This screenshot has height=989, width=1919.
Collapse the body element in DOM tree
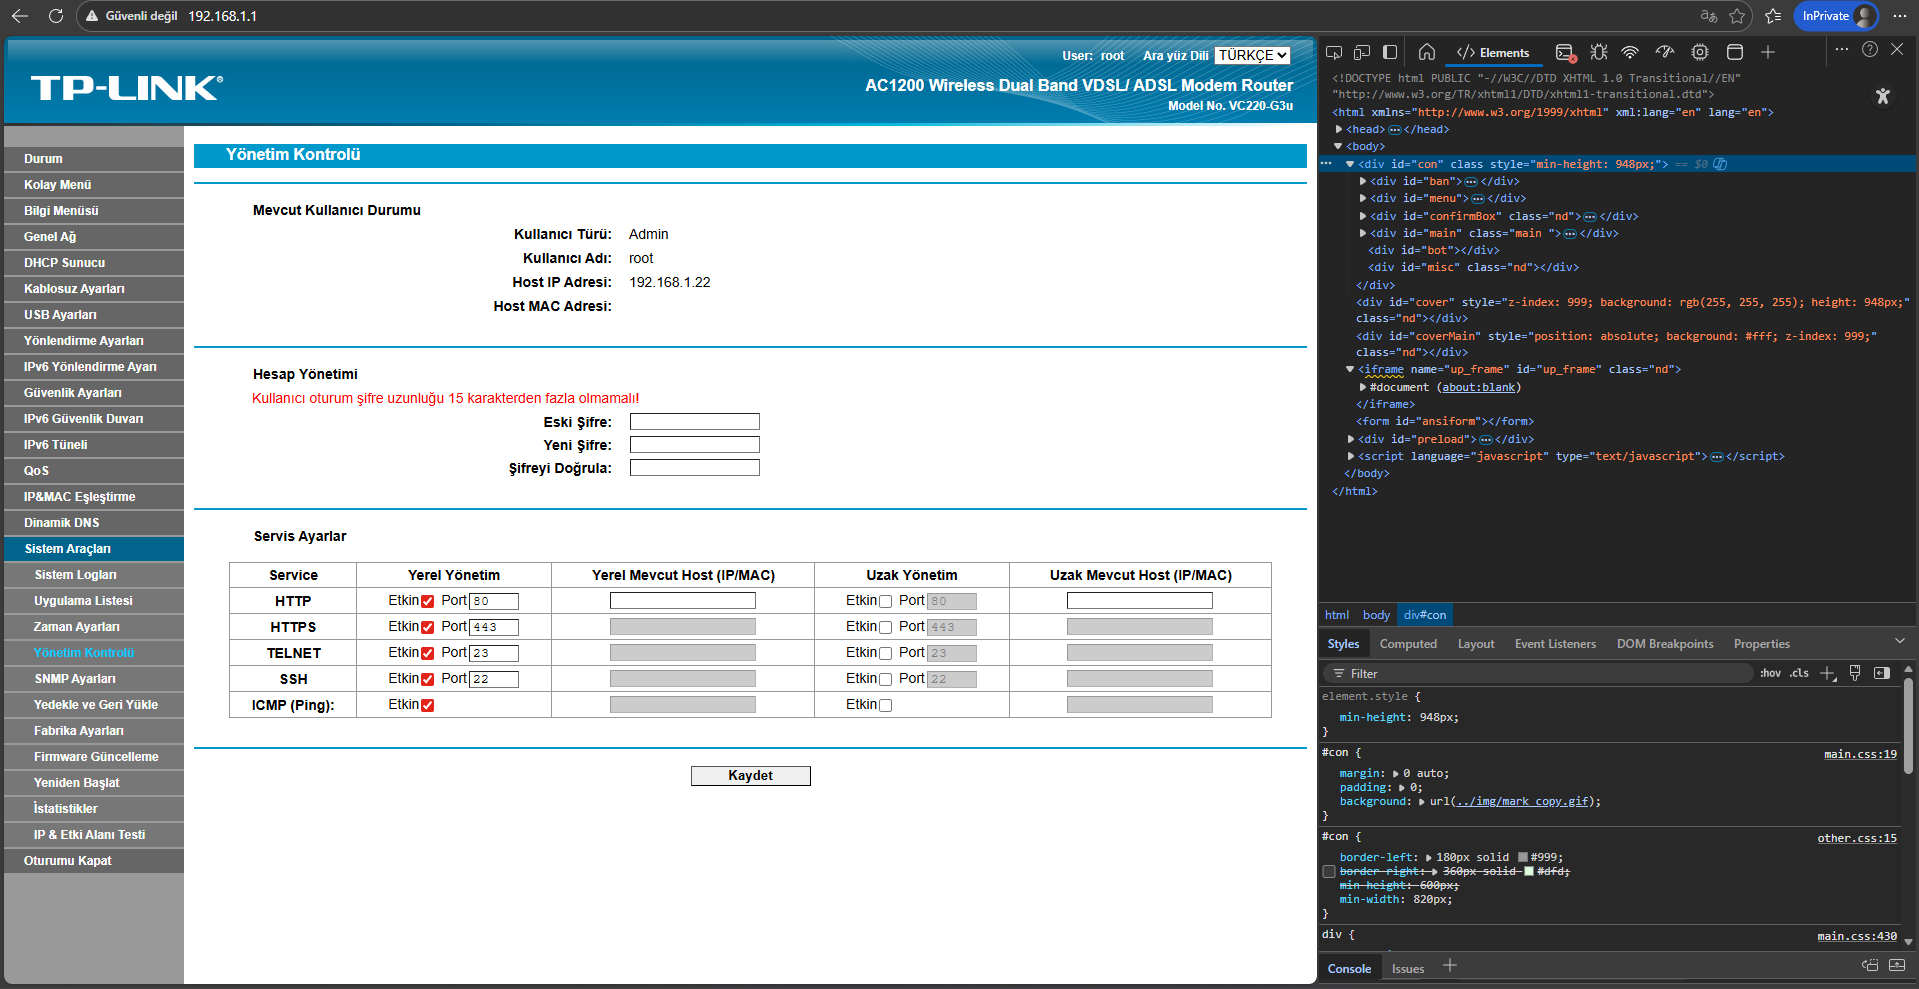click(x=1339, y=146)
